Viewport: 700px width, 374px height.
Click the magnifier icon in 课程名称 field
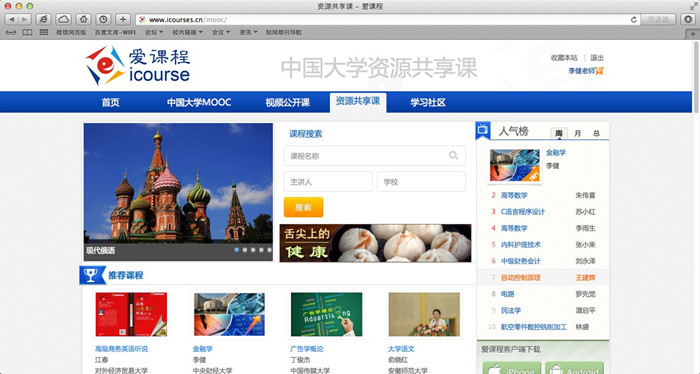coord(454,155)
